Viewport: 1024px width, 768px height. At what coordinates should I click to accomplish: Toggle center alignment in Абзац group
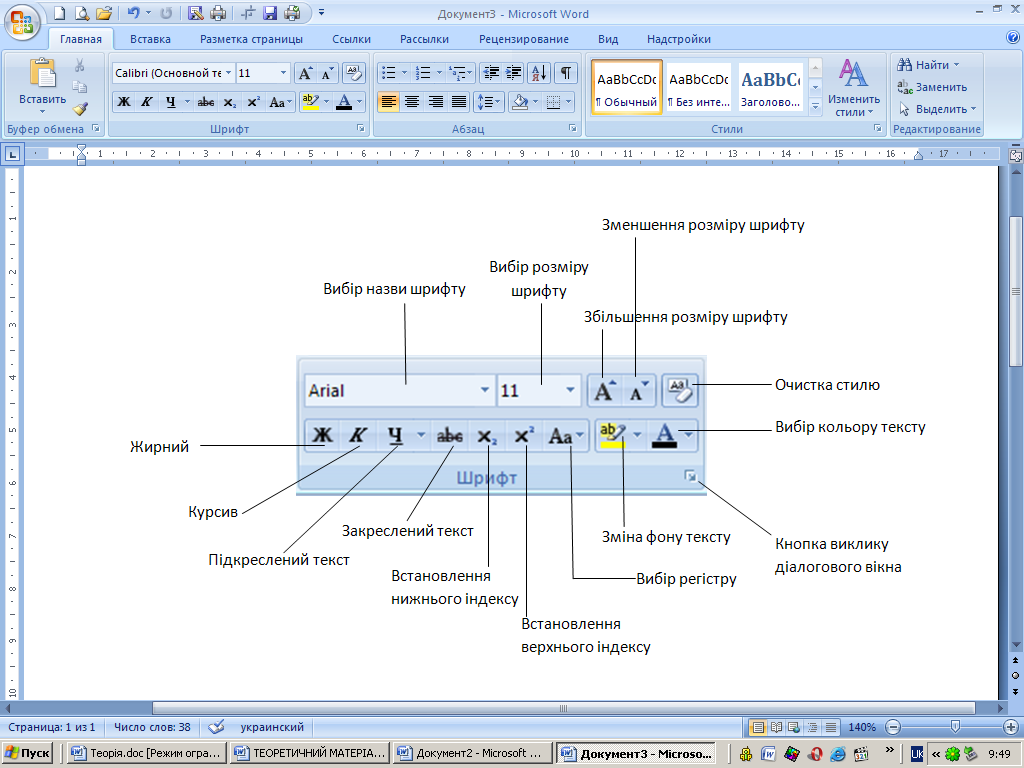(411, 102)
